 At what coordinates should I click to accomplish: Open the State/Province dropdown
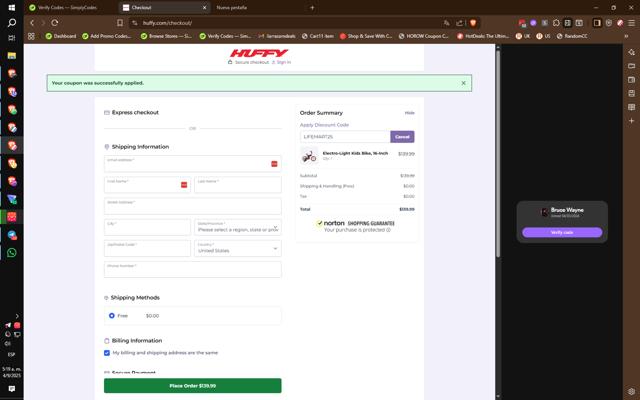[238, 227]
